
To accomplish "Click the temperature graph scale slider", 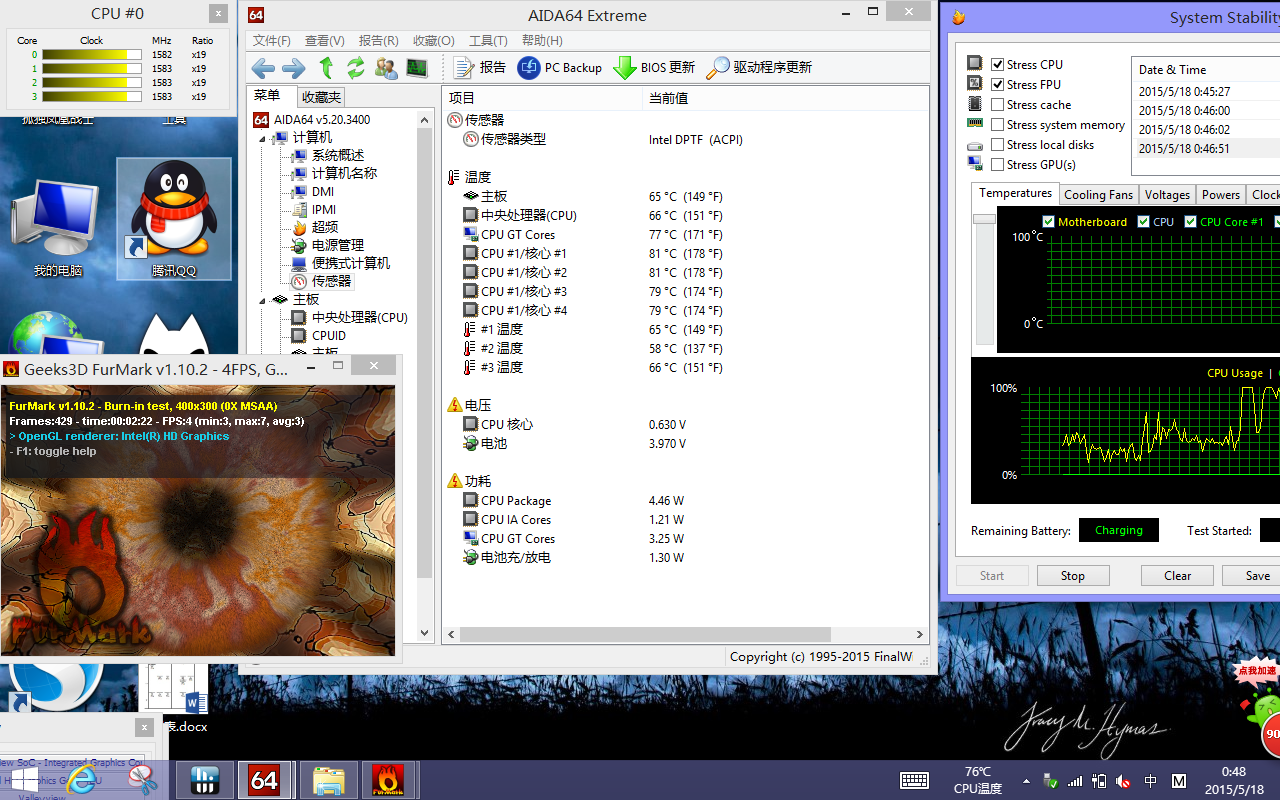I will [x=984, y=218].
